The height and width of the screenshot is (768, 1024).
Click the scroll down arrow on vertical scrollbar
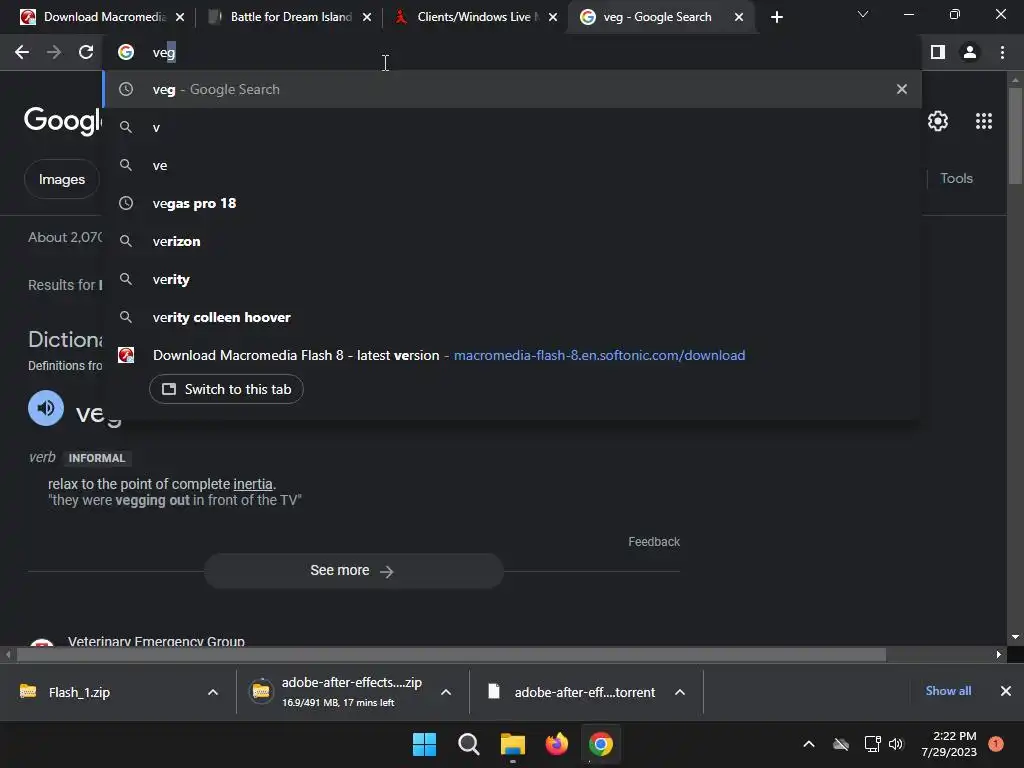point(1015,637)
